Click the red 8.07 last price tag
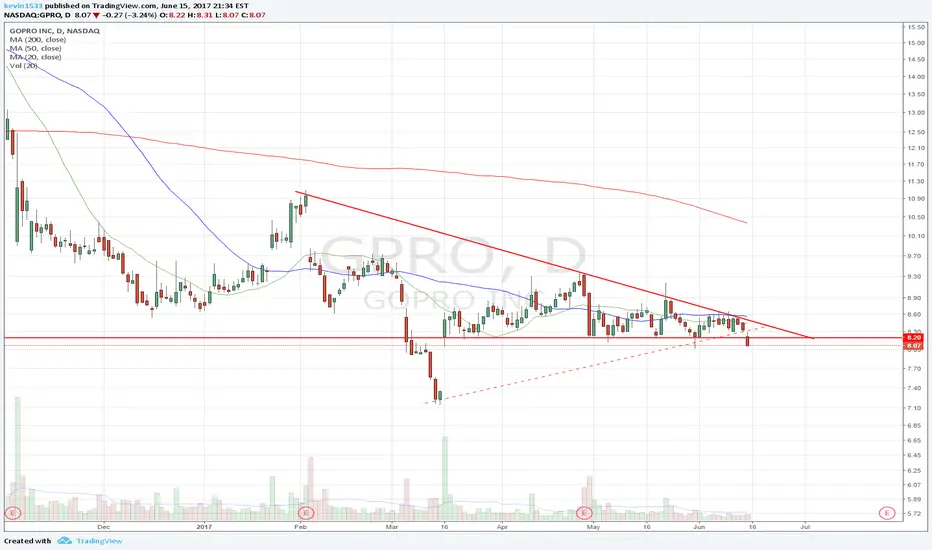This screenshot has width=932, height=550. pyautogui.click(x=913, y=345)
